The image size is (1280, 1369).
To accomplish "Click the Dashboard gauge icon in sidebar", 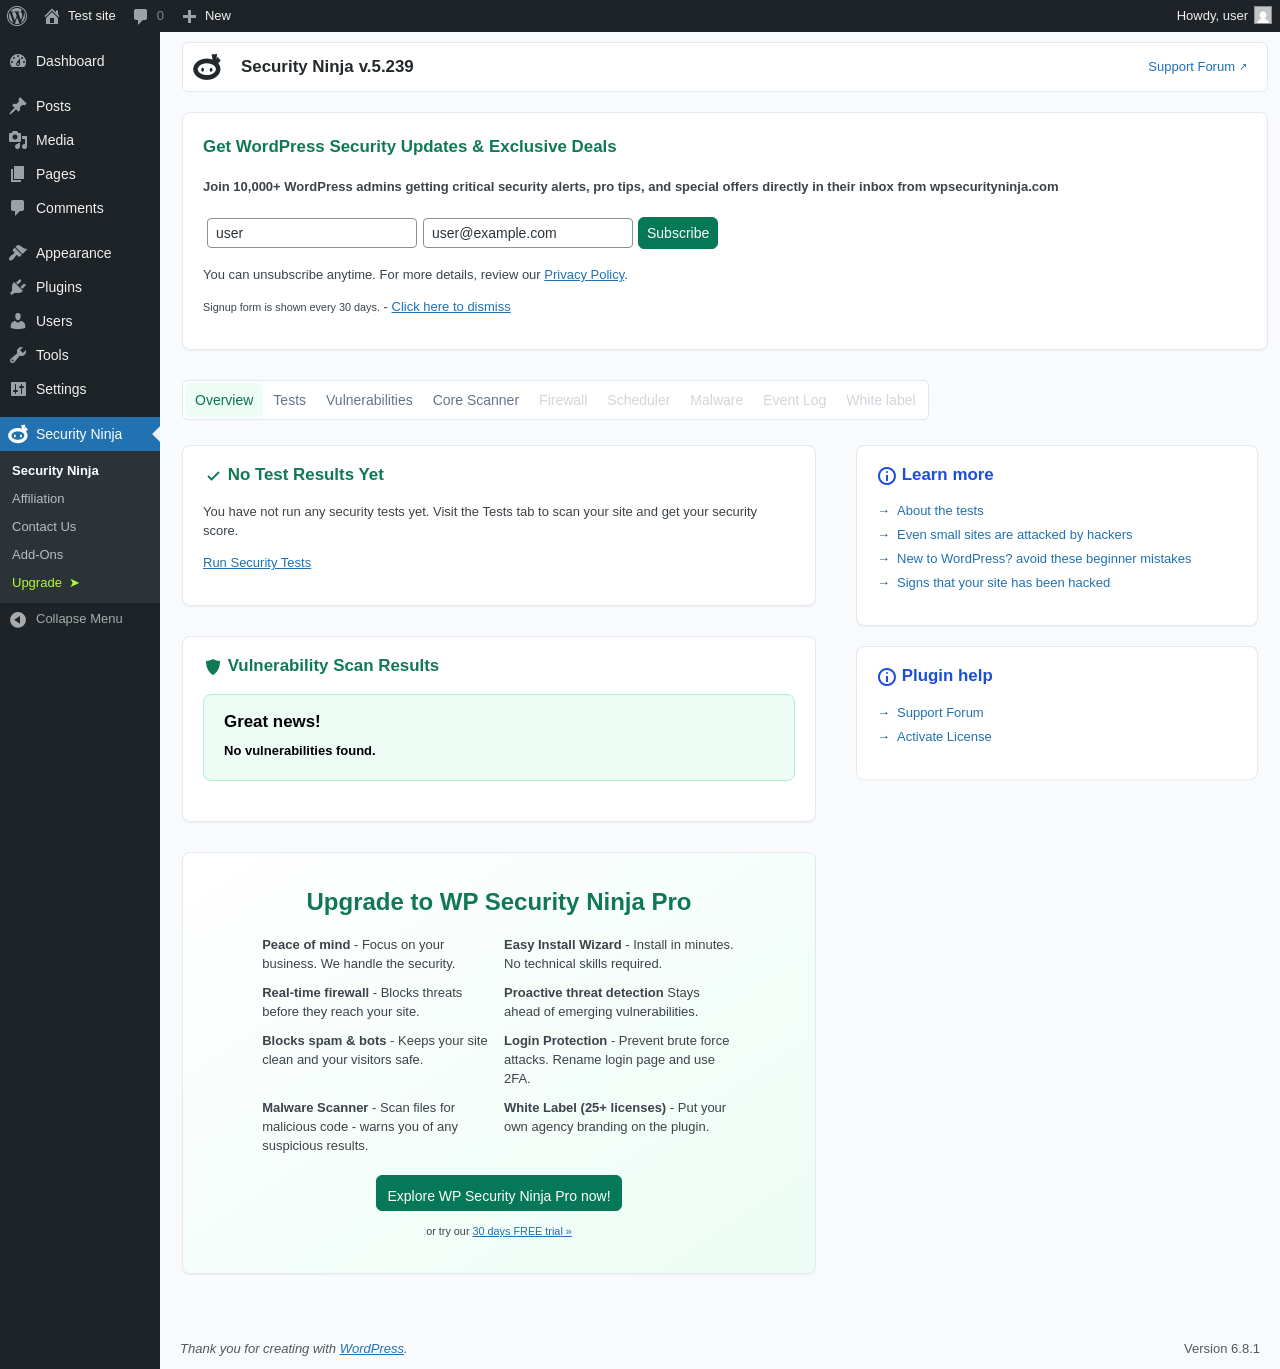I will (18, 61).
